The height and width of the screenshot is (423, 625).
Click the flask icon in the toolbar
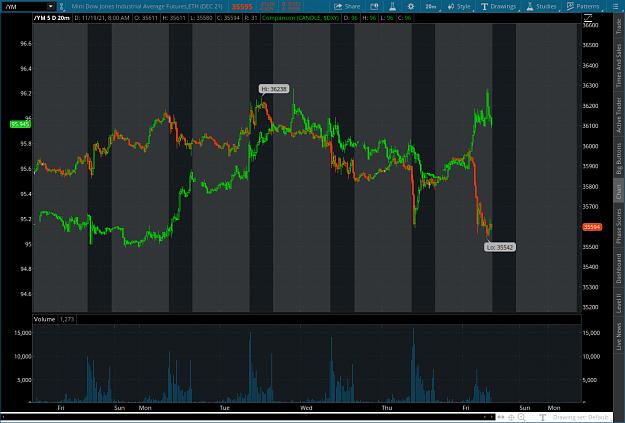pos(392,6)
